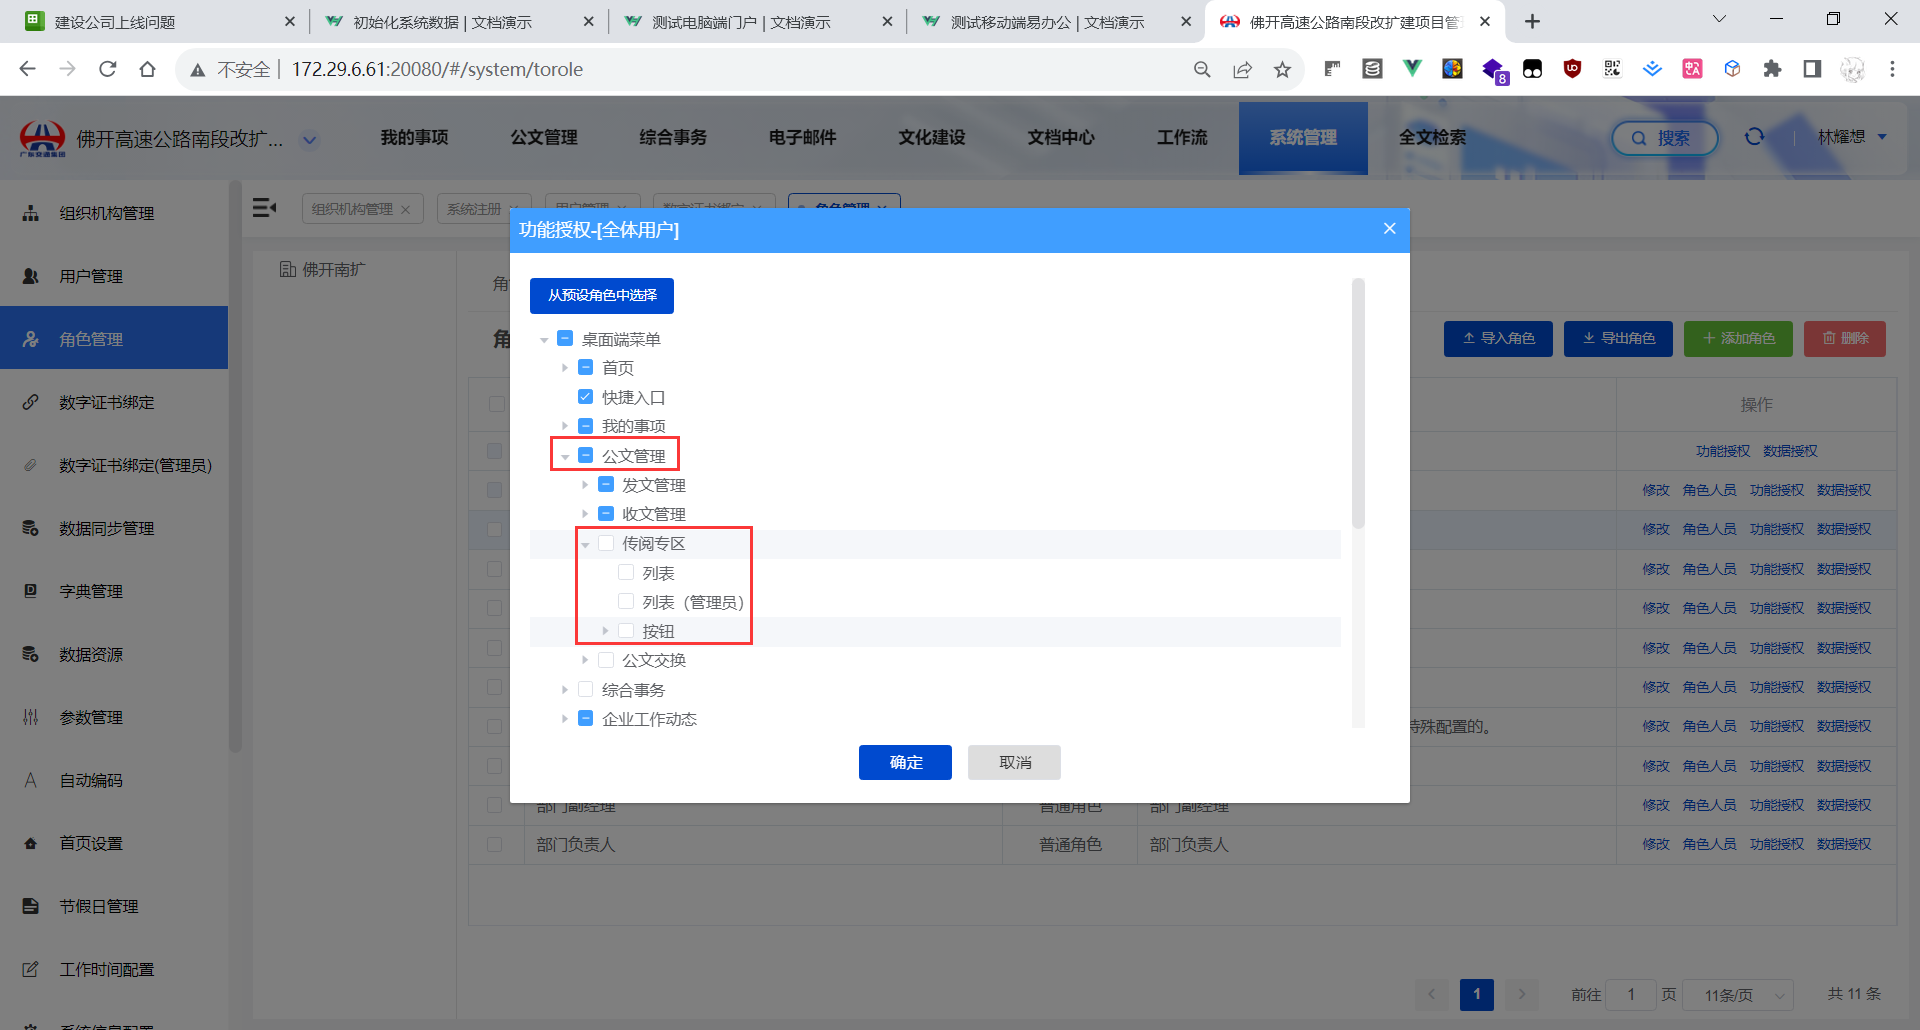Open 数据资源 sidebar icon
This screenshot has height=1030, width=1920.
tap(31, 654)
